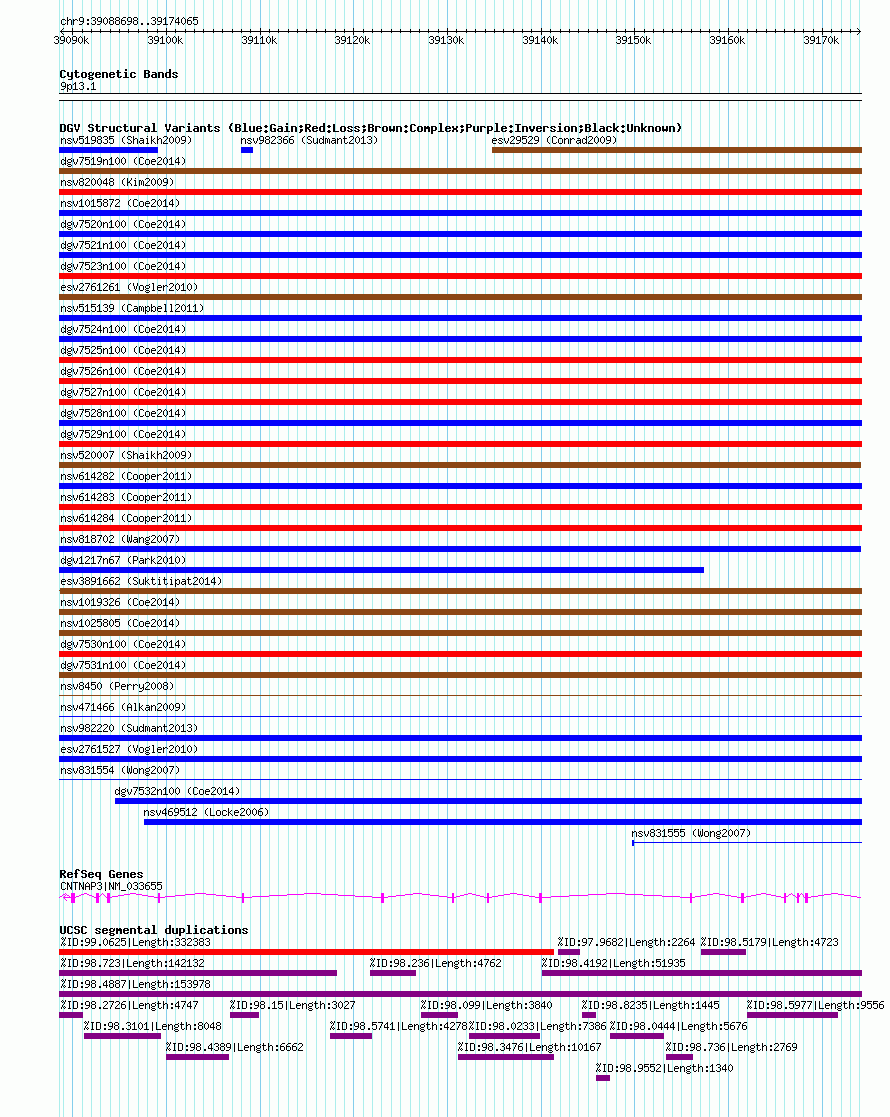This screenshot has height=1117, width=890.
Task: Click esv2761261 (Vogler2010) label
Action: coord(129,287)
